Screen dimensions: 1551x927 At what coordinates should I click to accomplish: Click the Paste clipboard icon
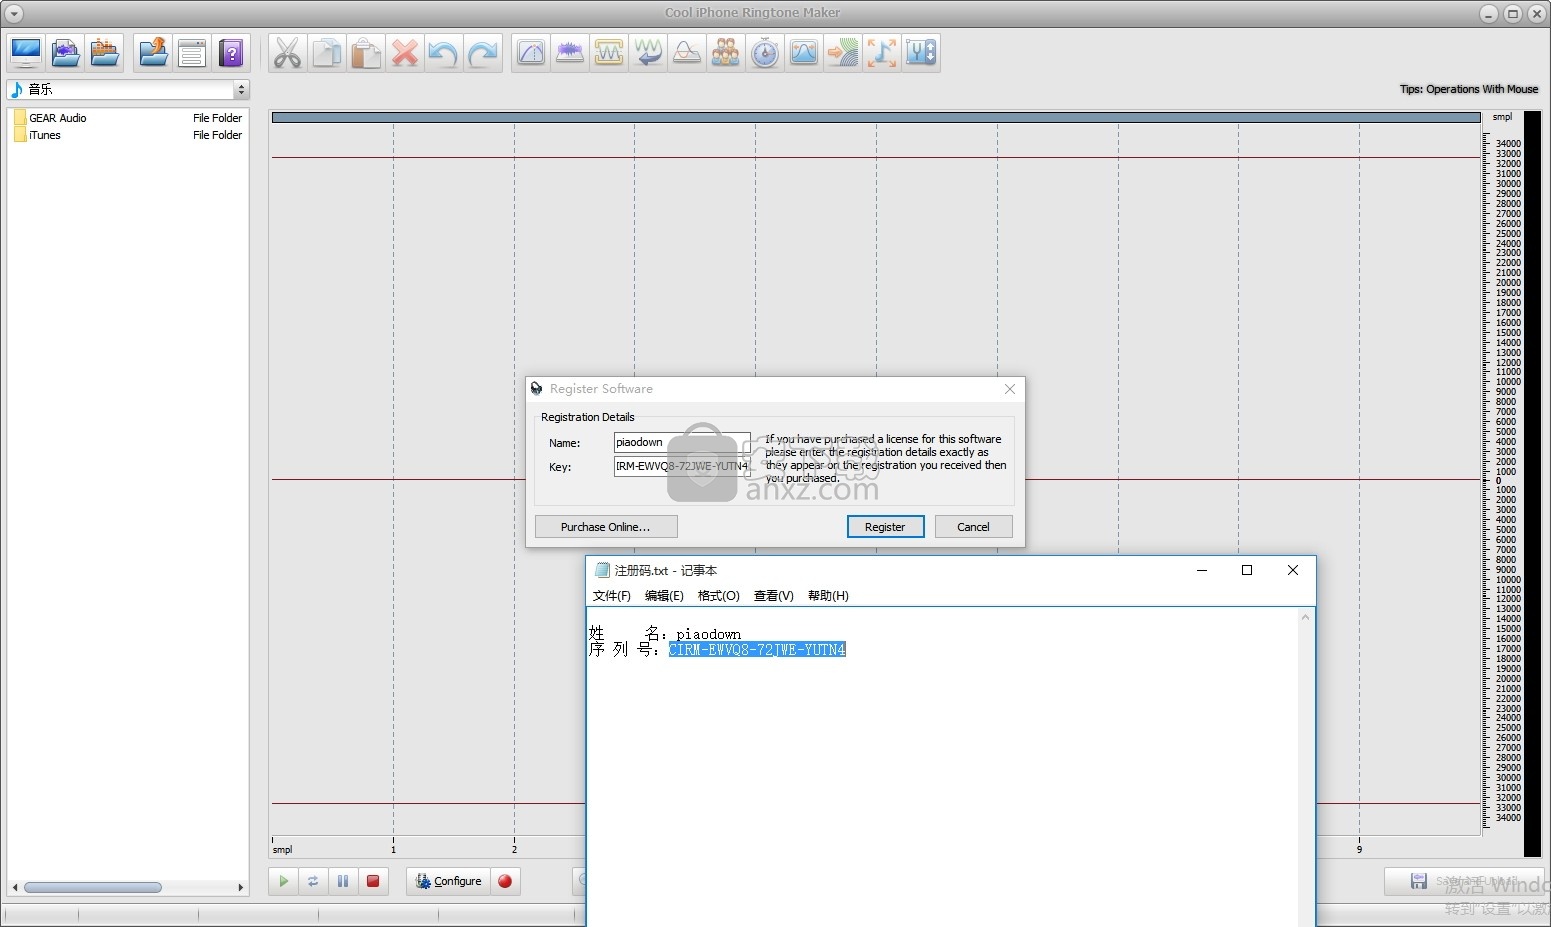tap(366, 52)
